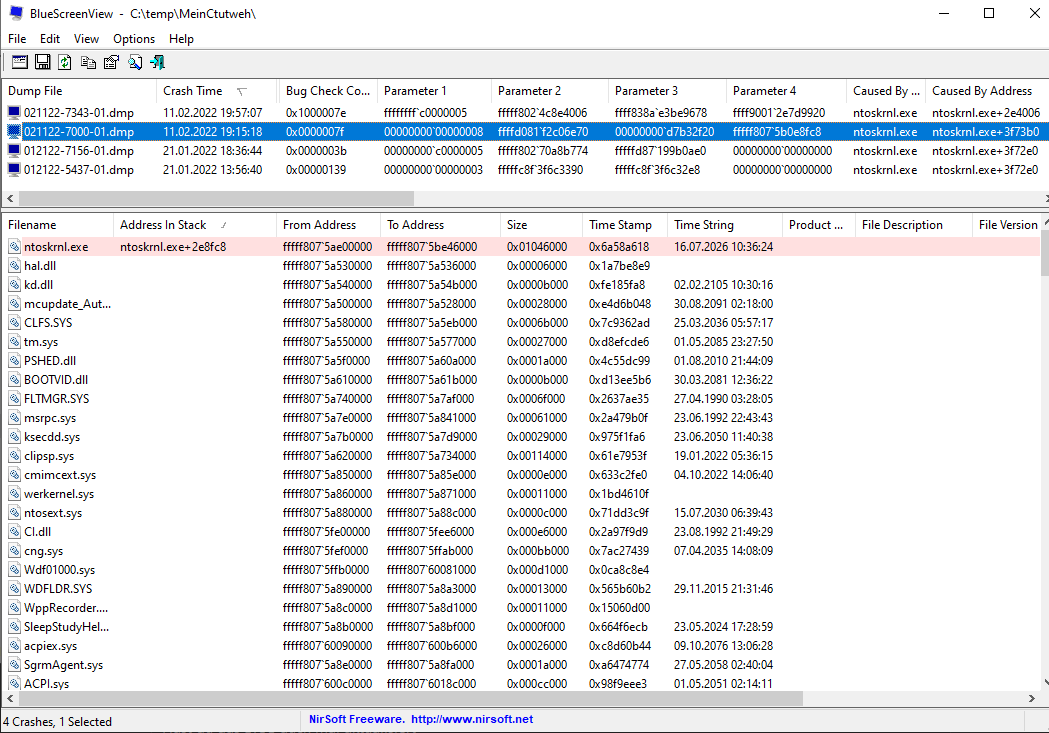
Task: Select the WDFLDR.SYS driver row
Action: (x=522, y=589)
